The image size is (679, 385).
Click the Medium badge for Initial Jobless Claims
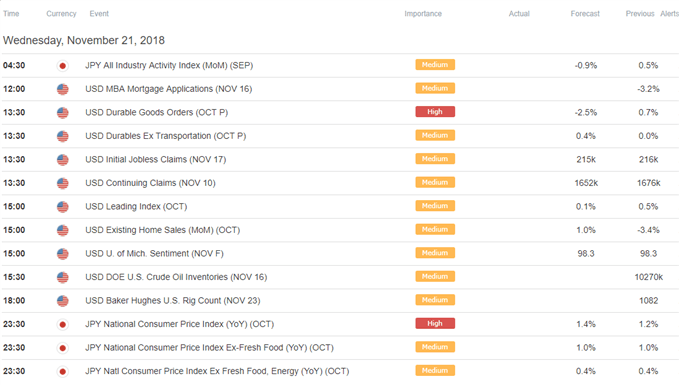coord(435,159)
